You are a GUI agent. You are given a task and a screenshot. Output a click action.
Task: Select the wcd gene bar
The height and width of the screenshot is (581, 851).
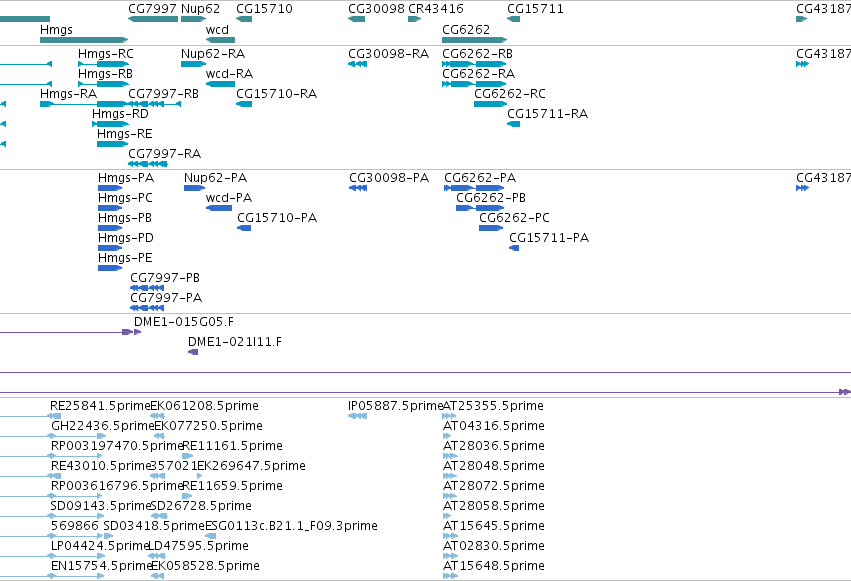(220, 40)
